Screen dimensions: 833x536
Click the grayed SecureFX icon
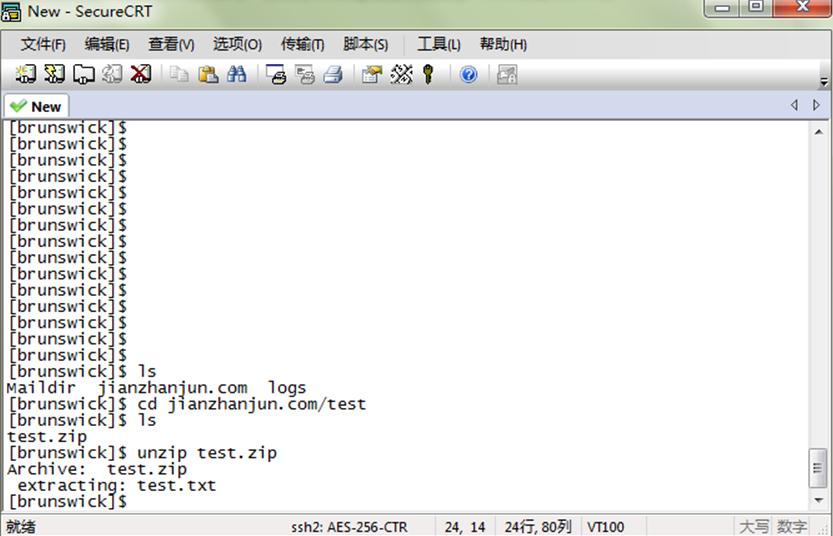tap(507, 74)
